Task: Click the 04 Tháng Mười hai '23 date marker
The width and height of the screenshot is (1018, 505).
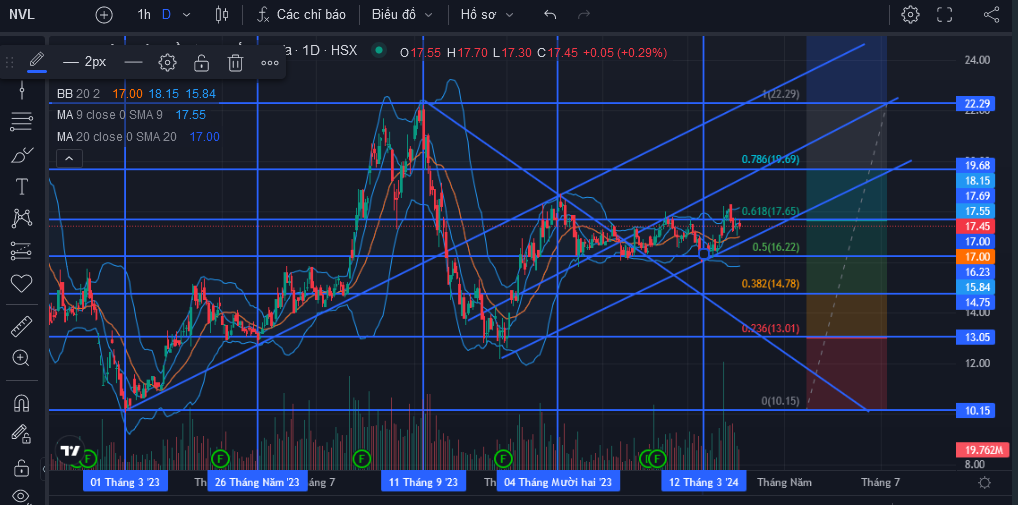Action: click(558, 482)
